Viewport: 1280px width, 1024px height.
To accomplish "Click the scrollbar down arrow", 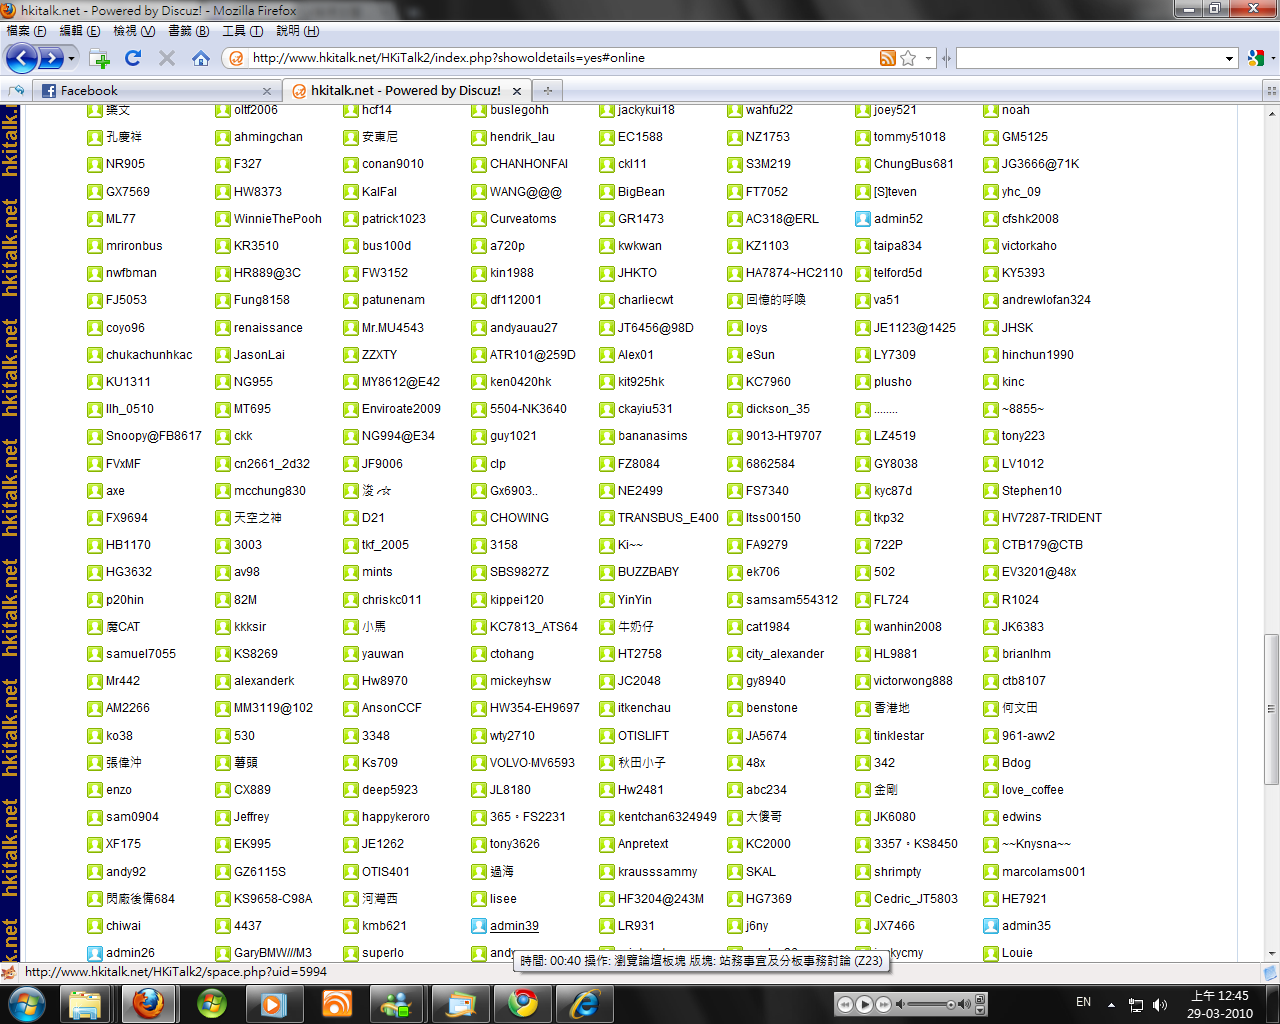I will [1271, 953].
